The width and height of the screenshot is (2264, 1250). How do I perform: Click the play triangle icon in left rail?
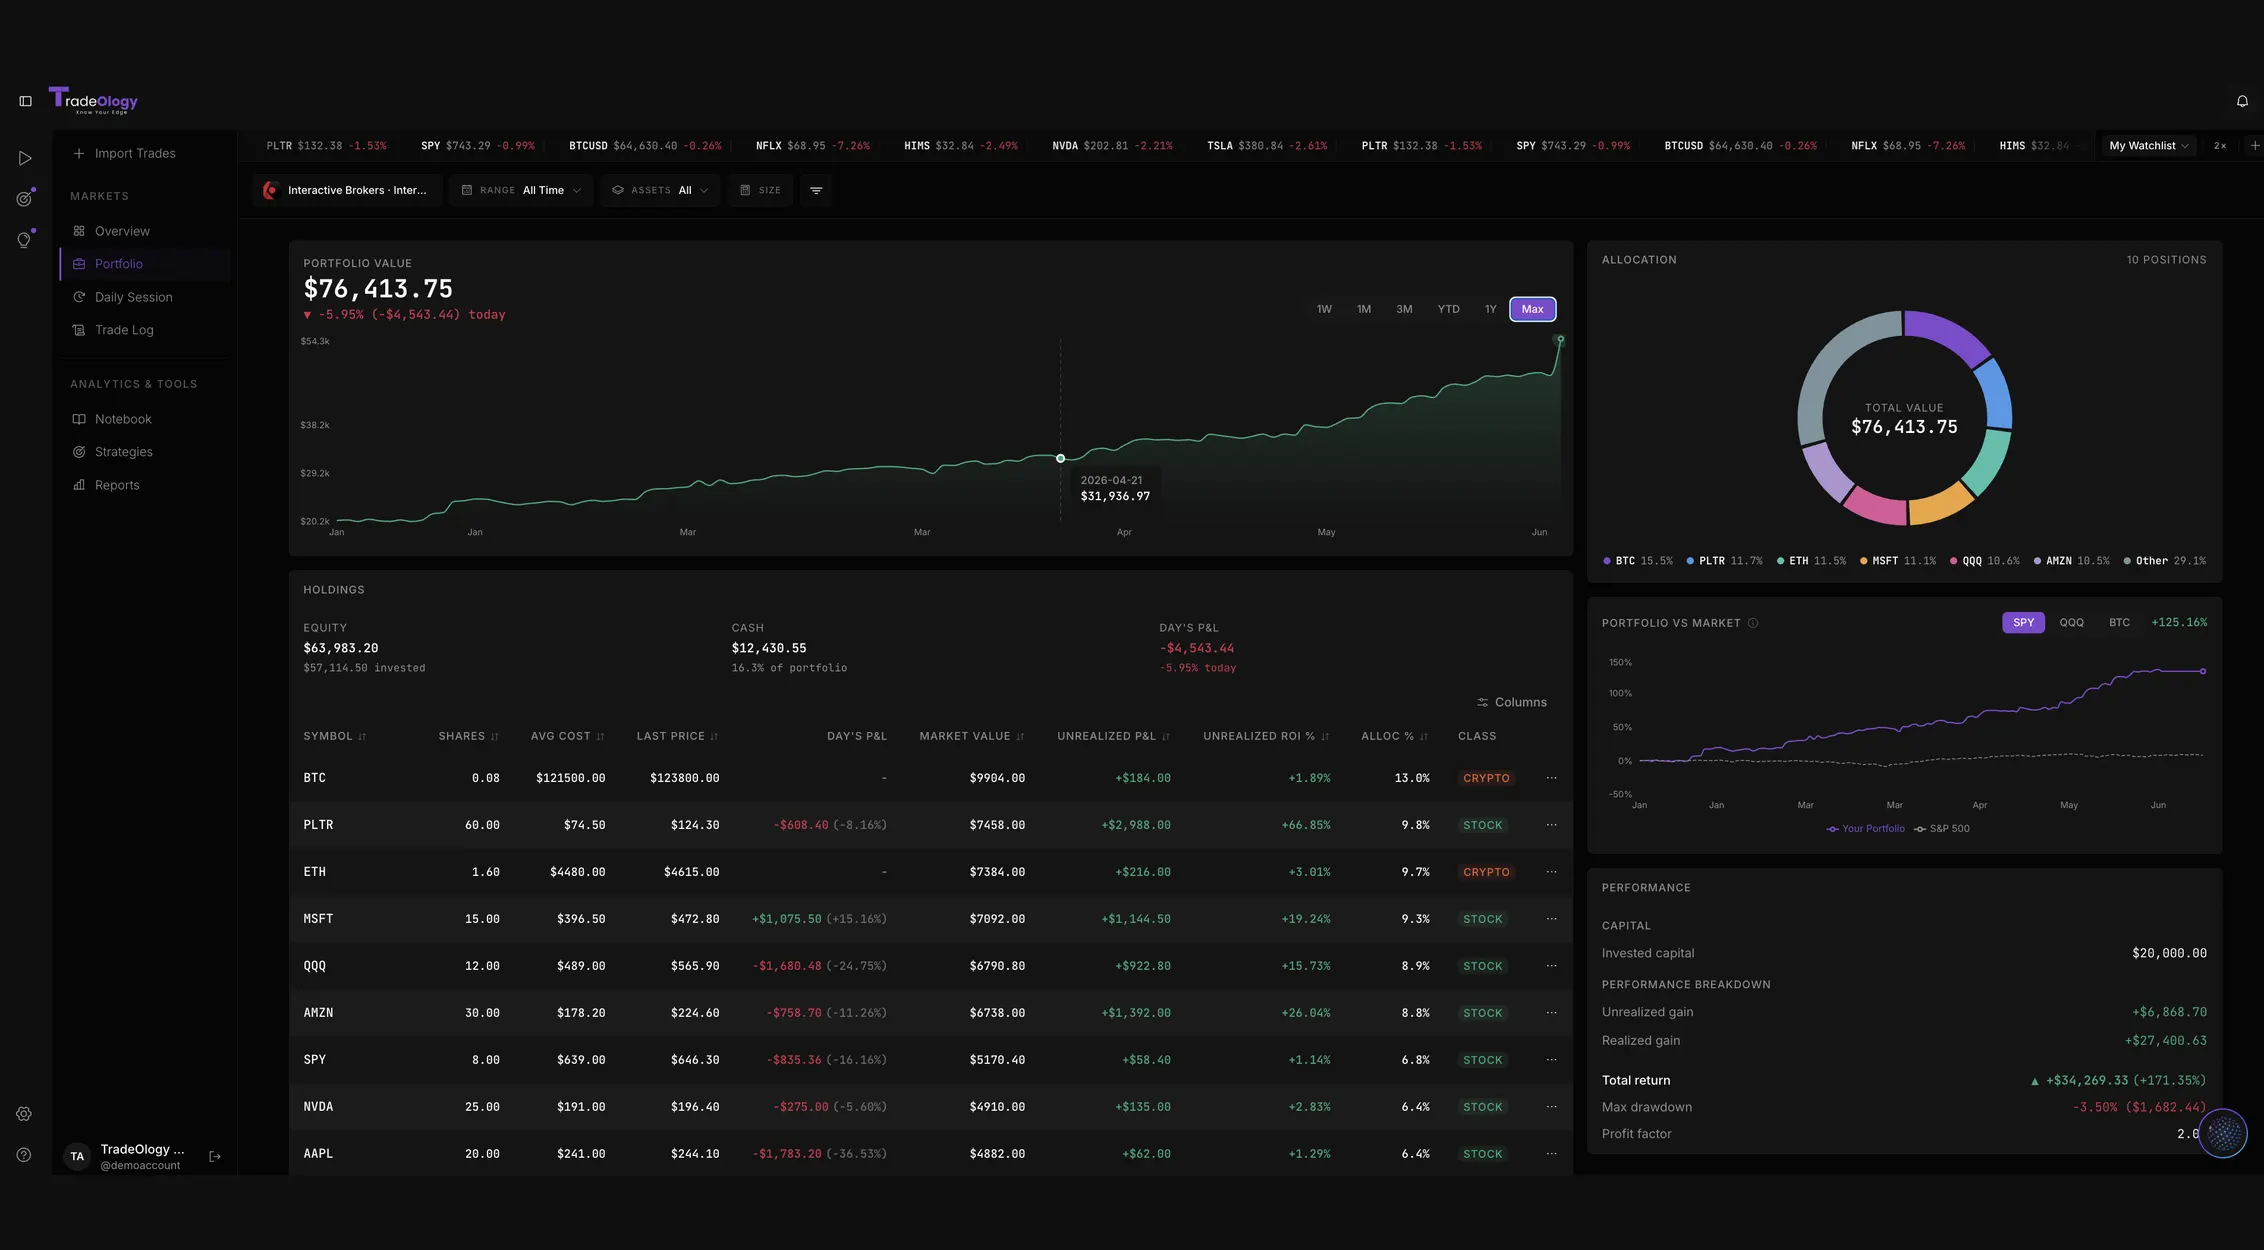(25, 158)
